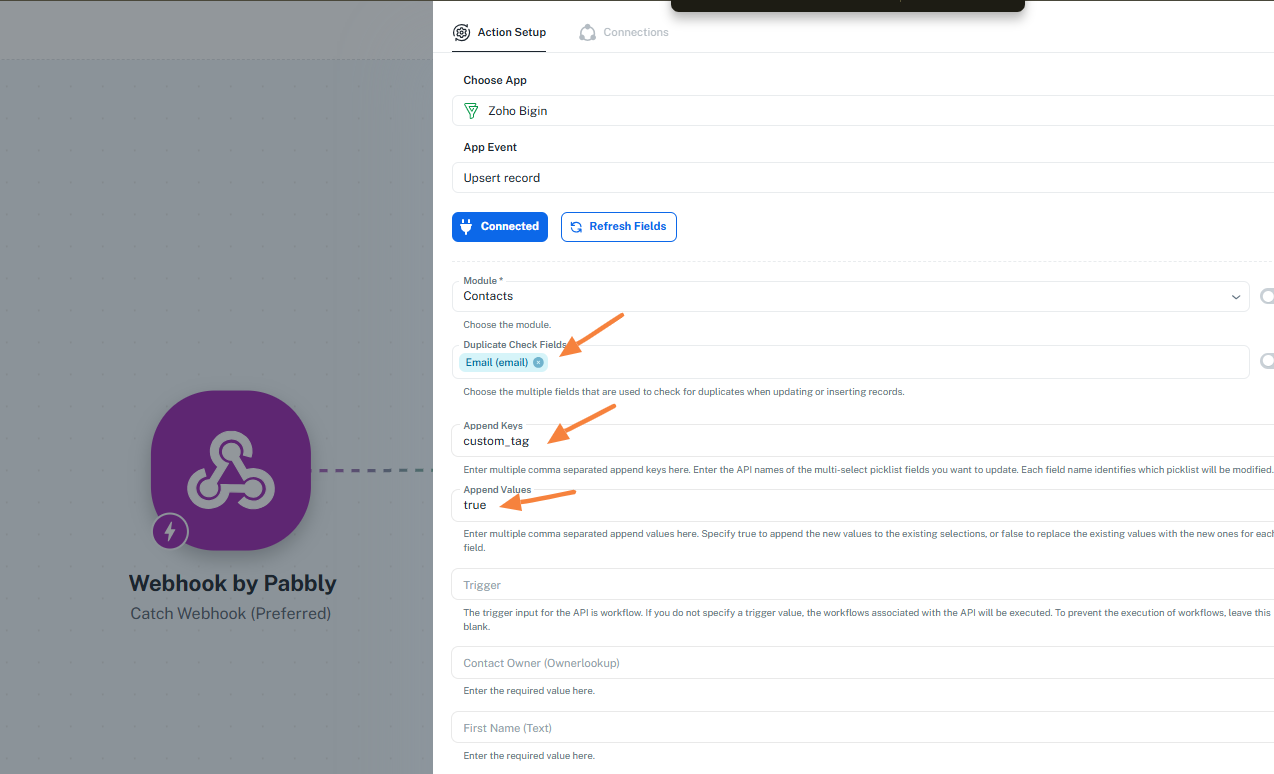Select the Webhook by Pabbly node icon

click(231, 470)
